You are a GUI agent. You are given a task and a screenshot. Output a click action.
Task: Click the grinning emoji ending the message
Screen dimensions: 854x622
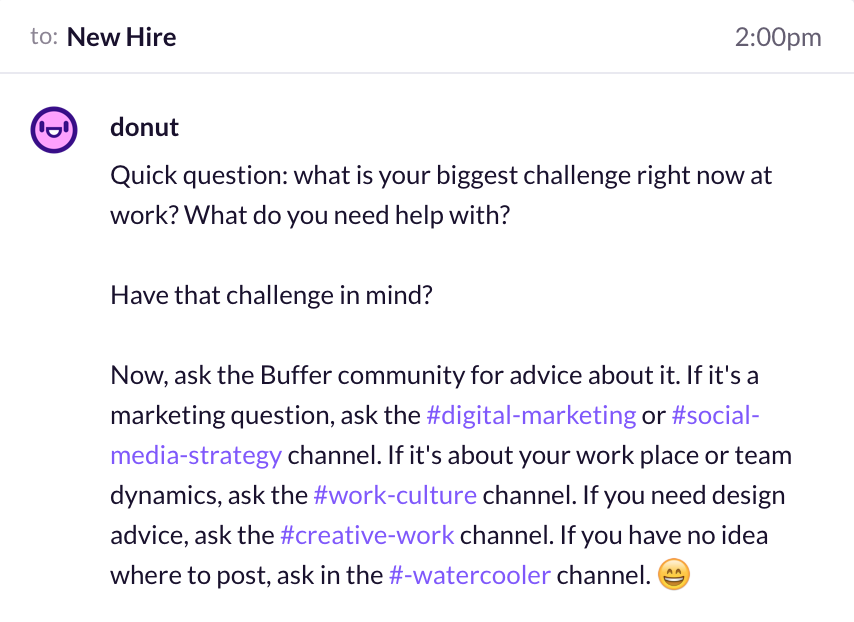point(674,574)
